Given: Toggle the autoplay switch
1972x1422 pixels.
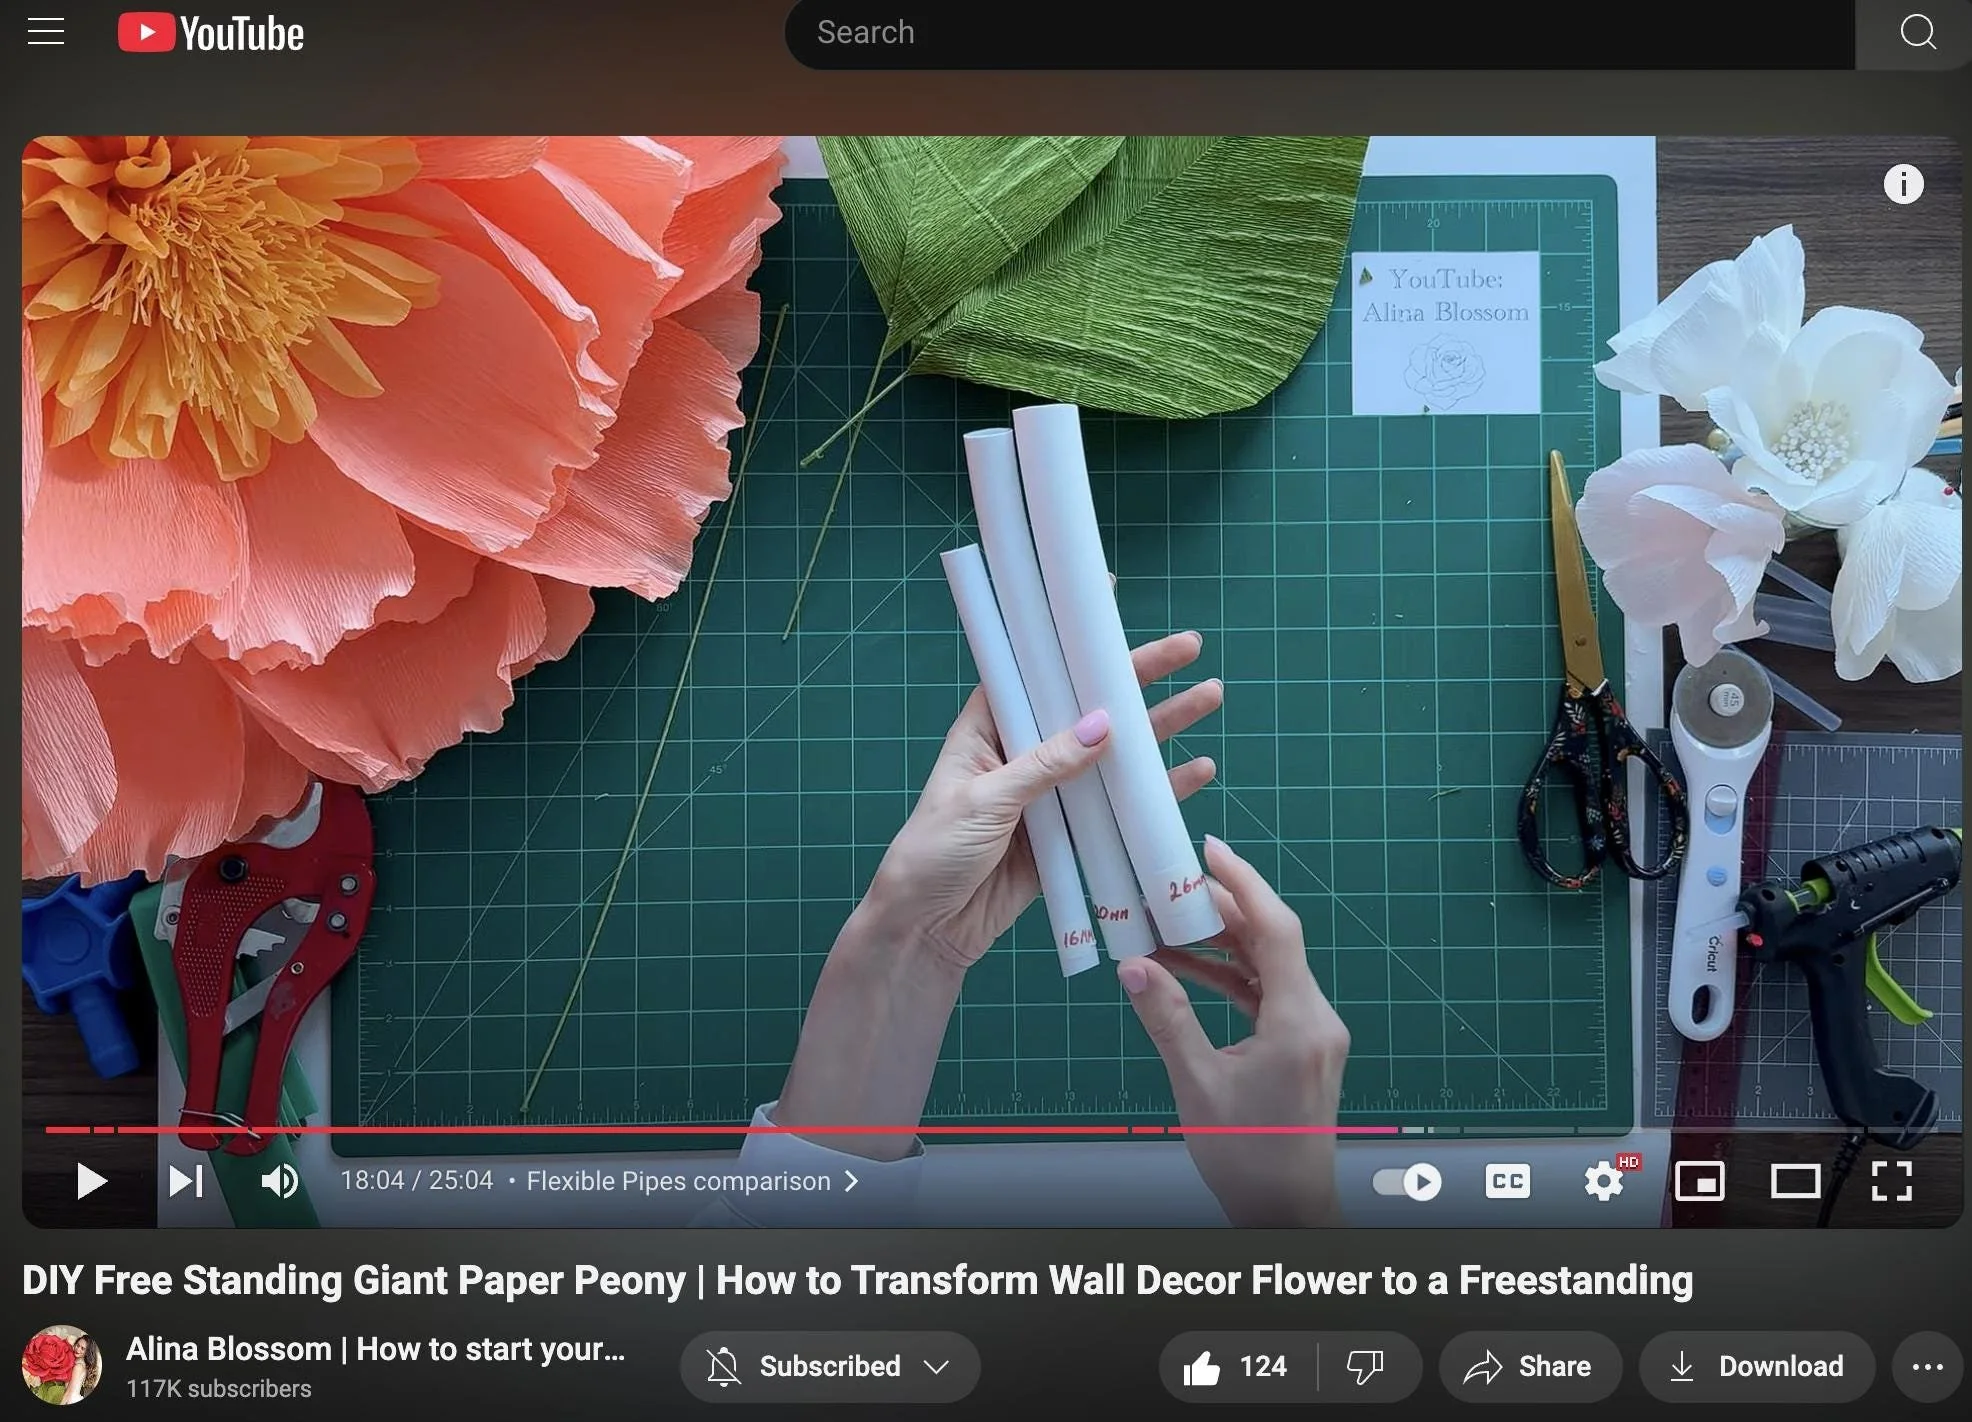Looking at the screenshot, I should (x=1407, y=1181).
